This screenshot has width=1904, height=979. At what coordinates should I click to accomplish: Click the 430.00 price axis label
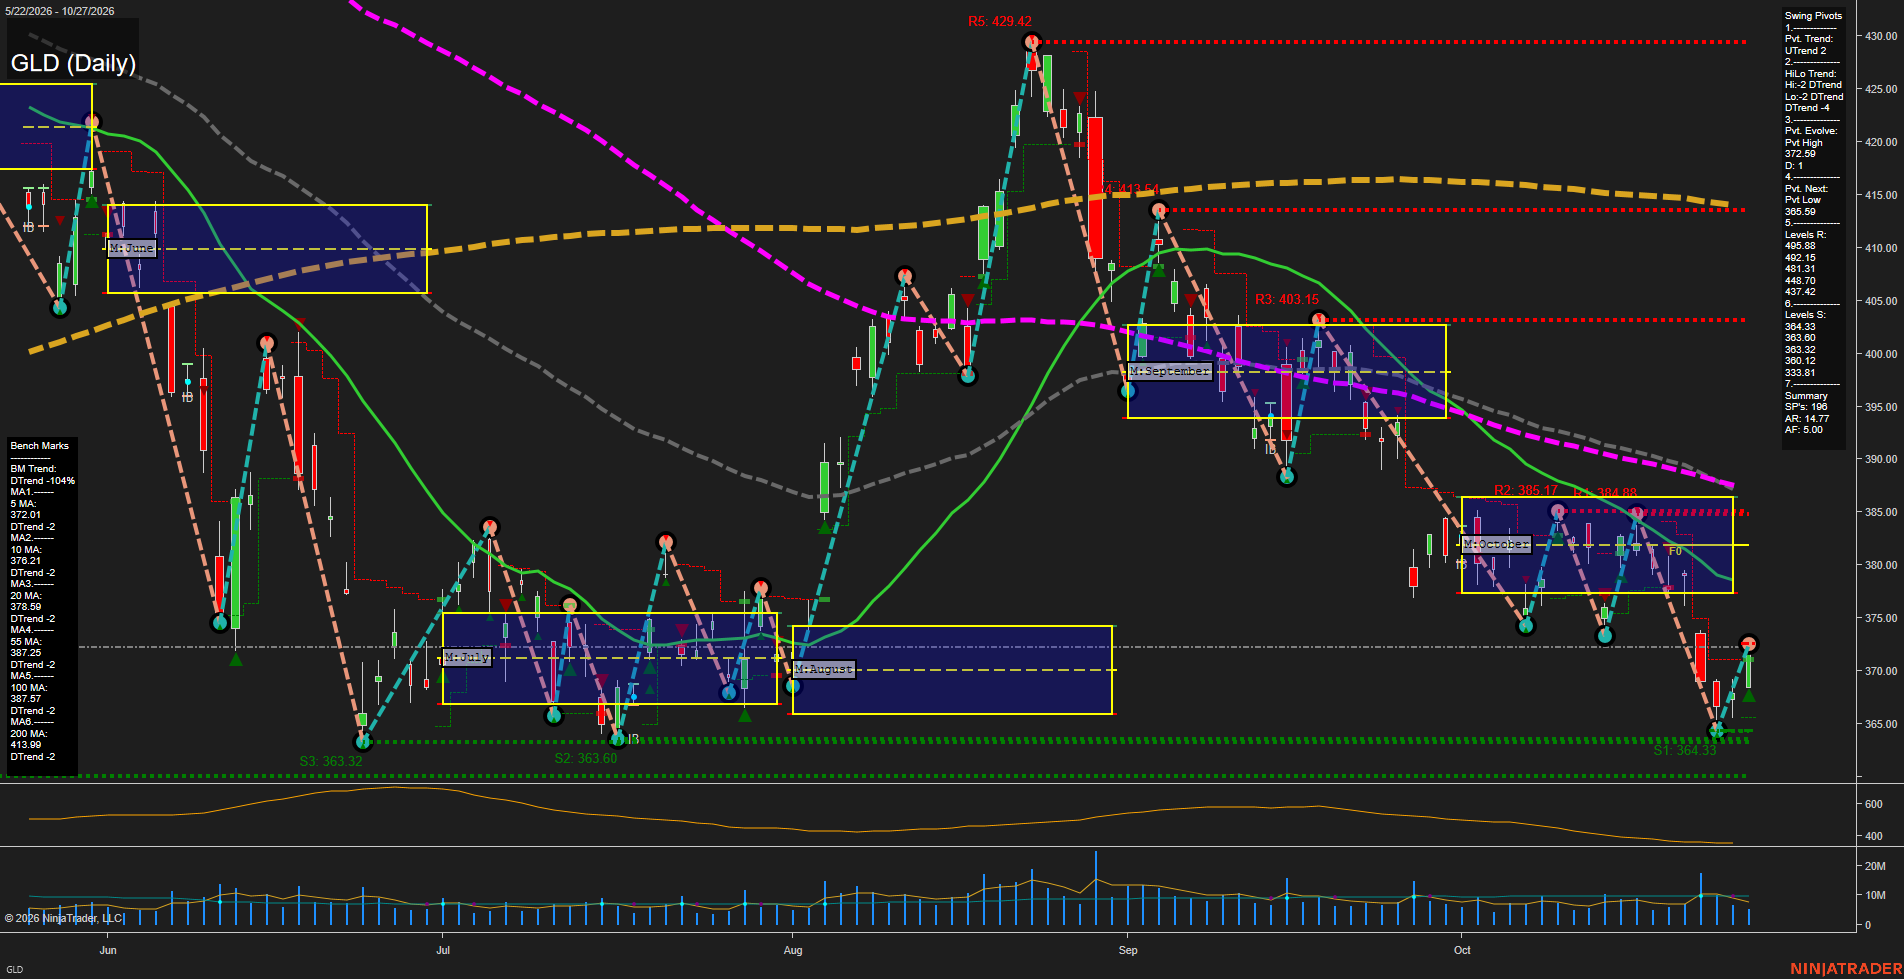click(1880, 36)
